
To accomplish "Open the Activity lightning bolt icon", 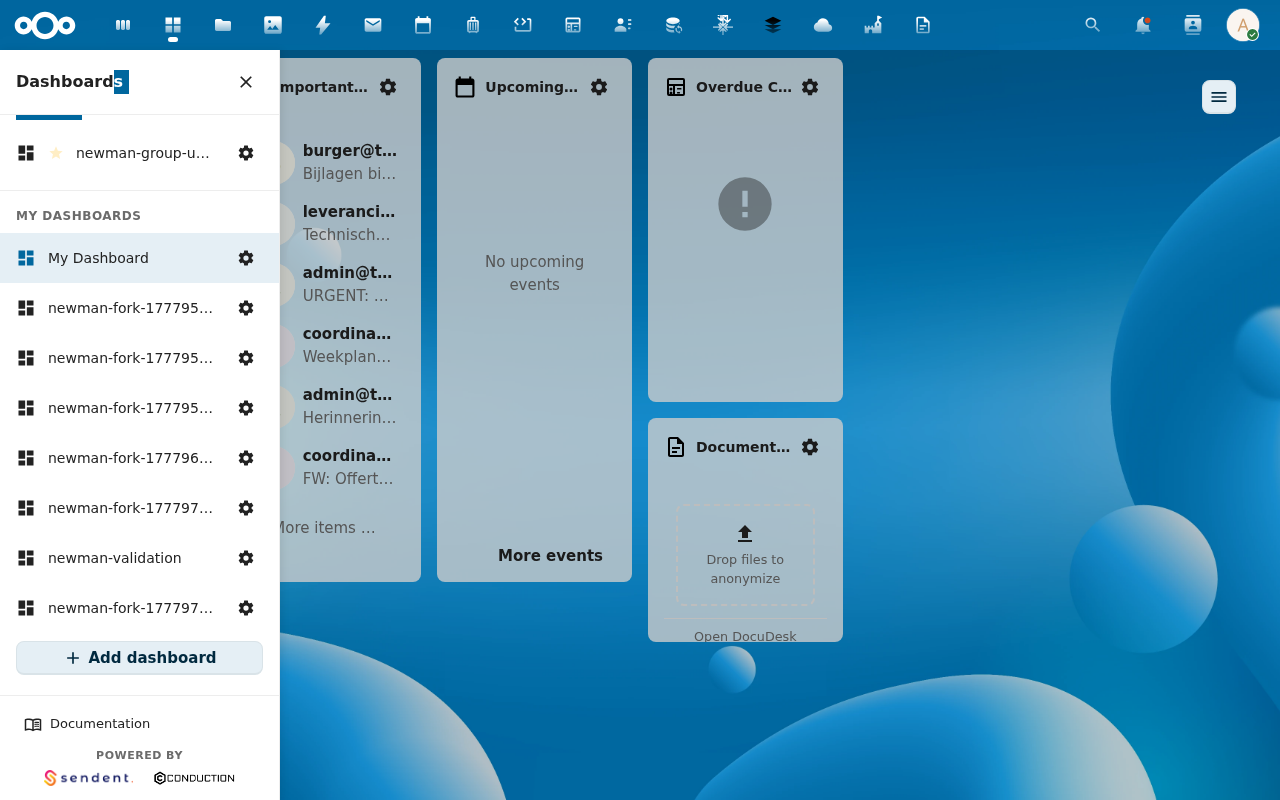I will (323, 25).
